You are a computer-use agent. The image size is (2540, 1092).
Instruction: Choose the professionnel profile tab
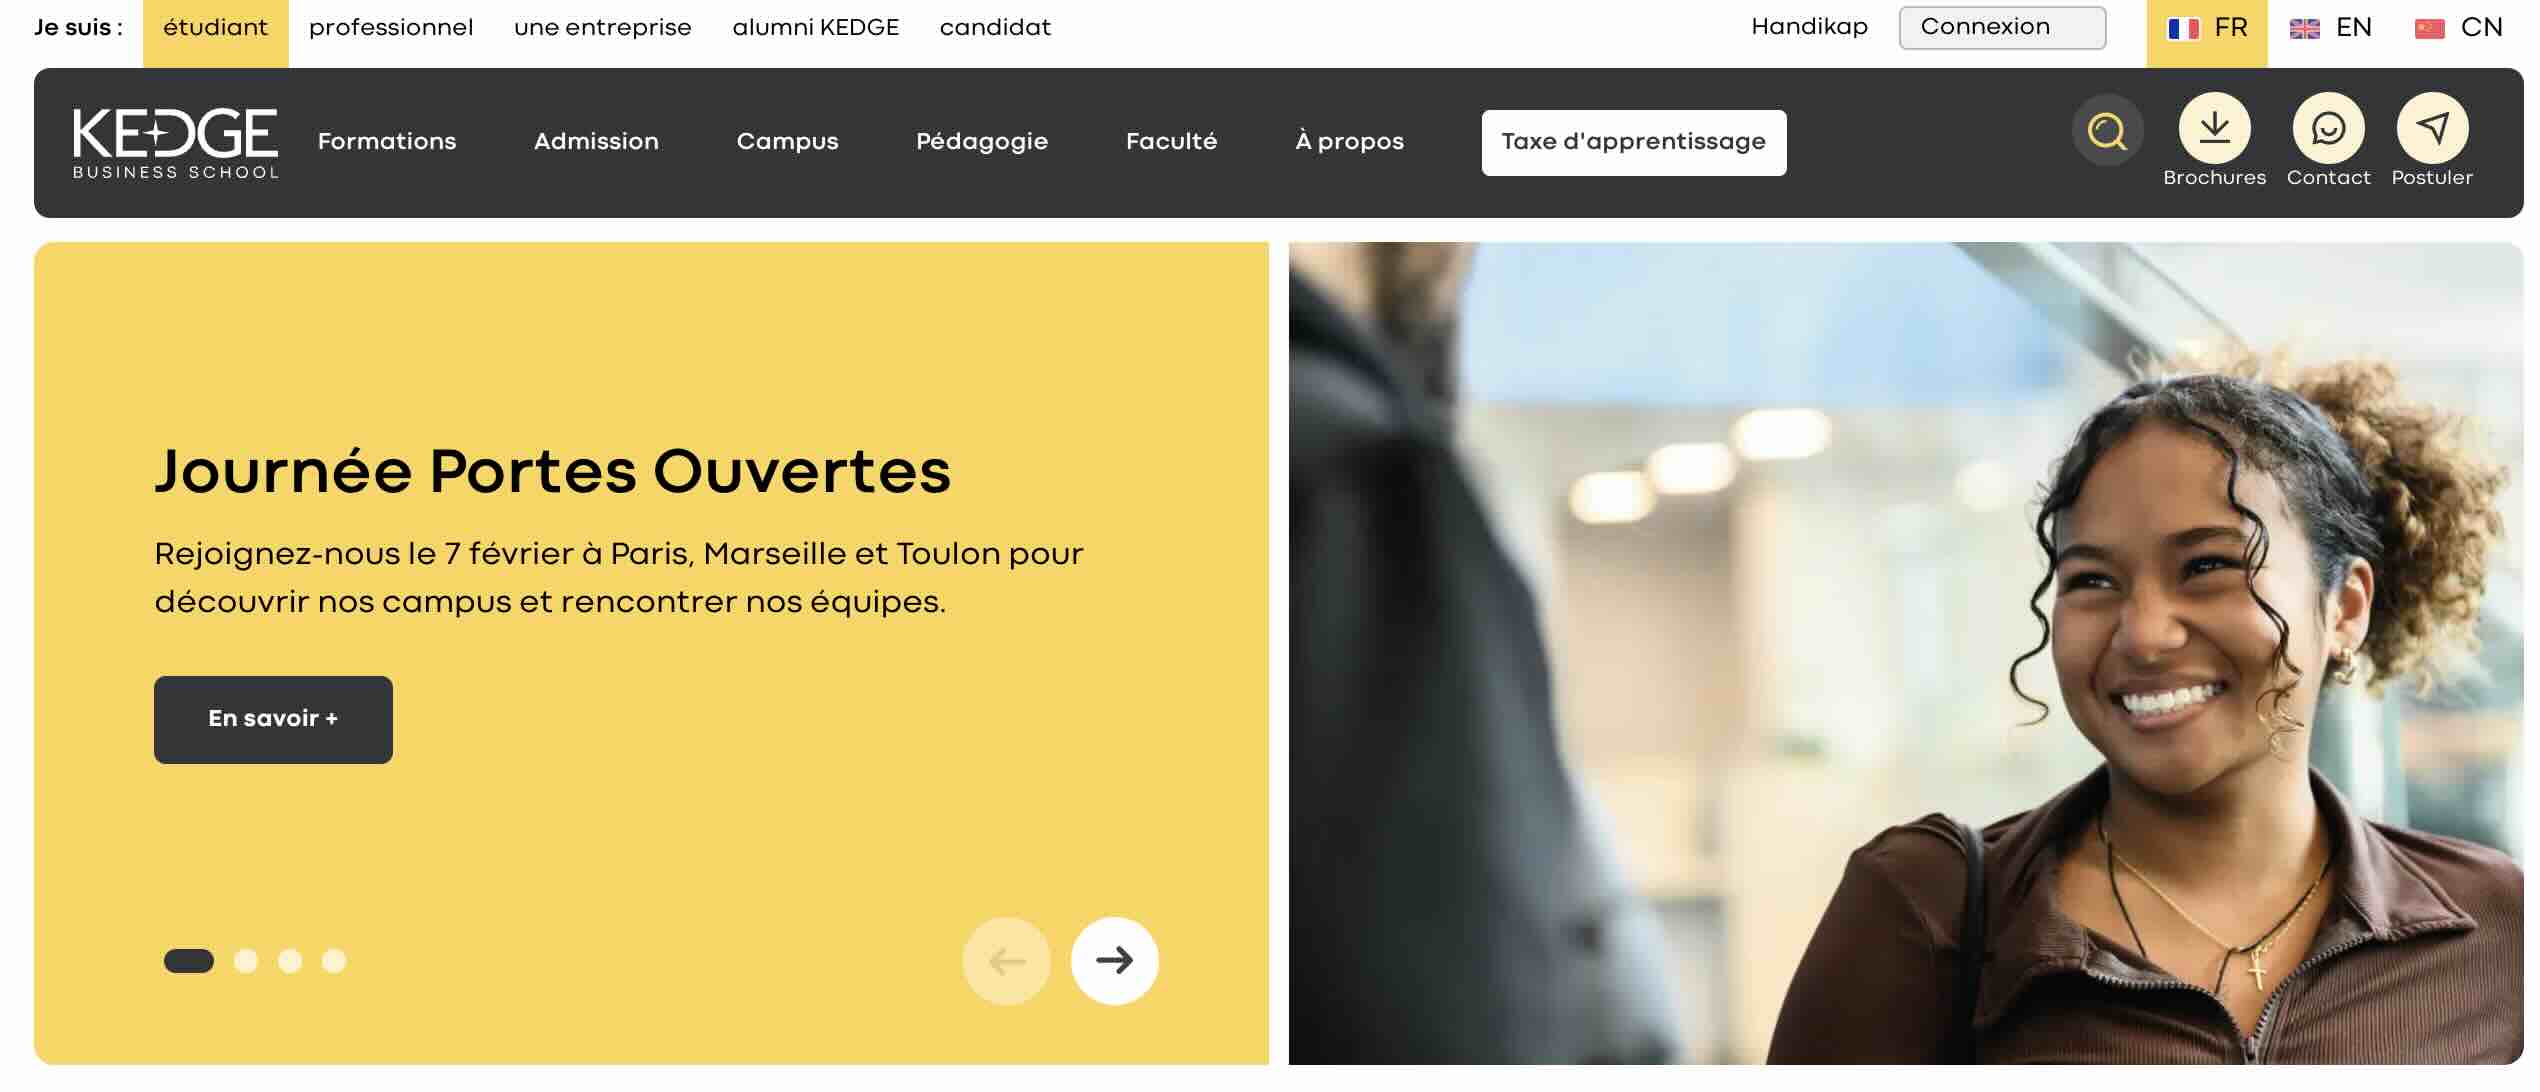pyautogui.click(x=391, y=28)
